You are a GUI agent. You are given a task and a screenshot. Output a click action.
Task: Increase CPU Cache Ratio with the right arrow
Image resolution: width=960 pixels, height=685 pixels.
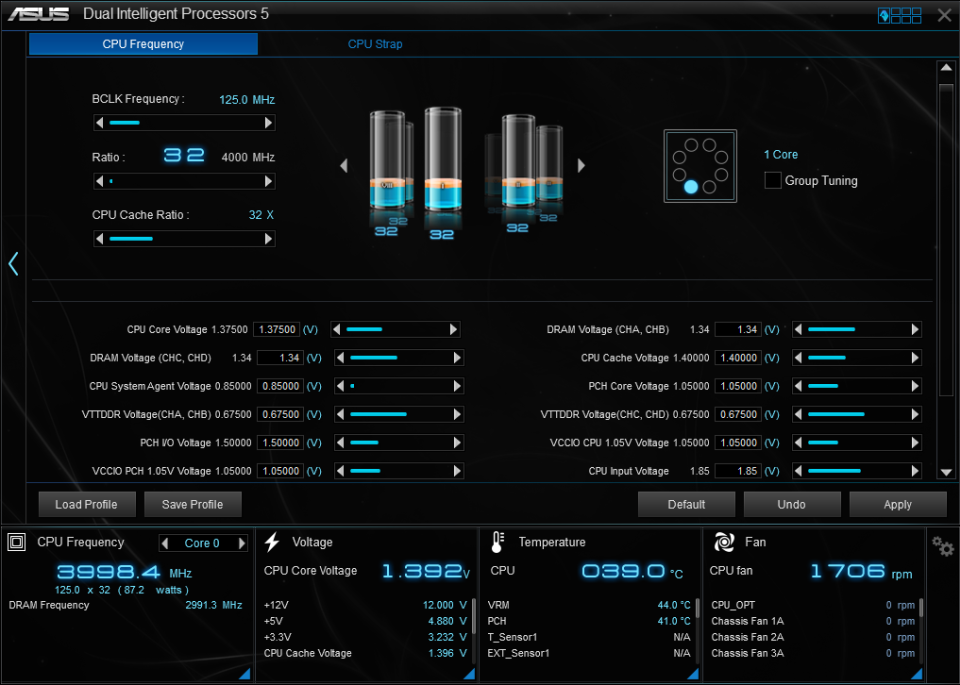(x=268, y=239)
